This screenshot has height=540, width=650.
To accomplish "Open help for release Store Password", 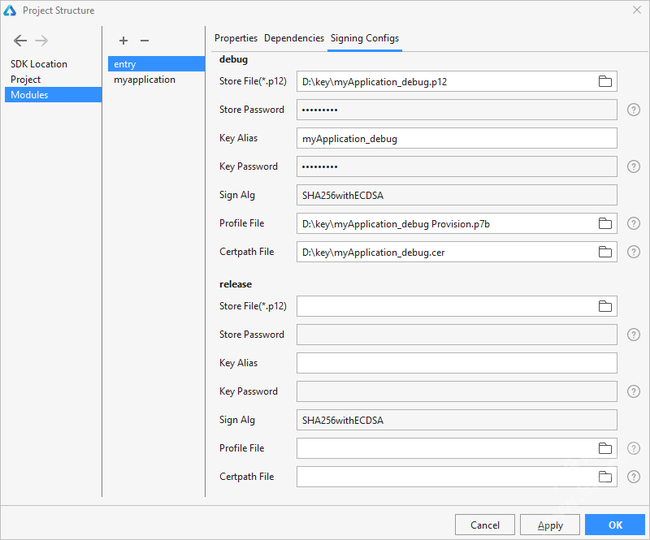I will 633,334.
